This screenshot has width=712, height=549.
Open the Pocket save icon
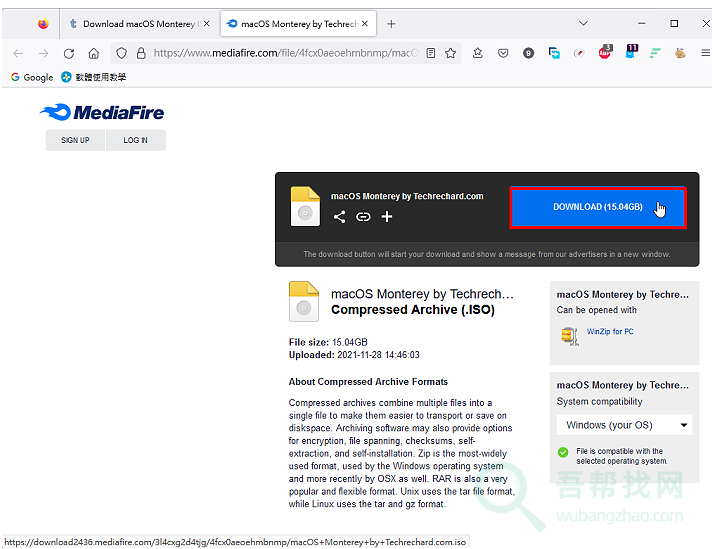click(503, 53)
